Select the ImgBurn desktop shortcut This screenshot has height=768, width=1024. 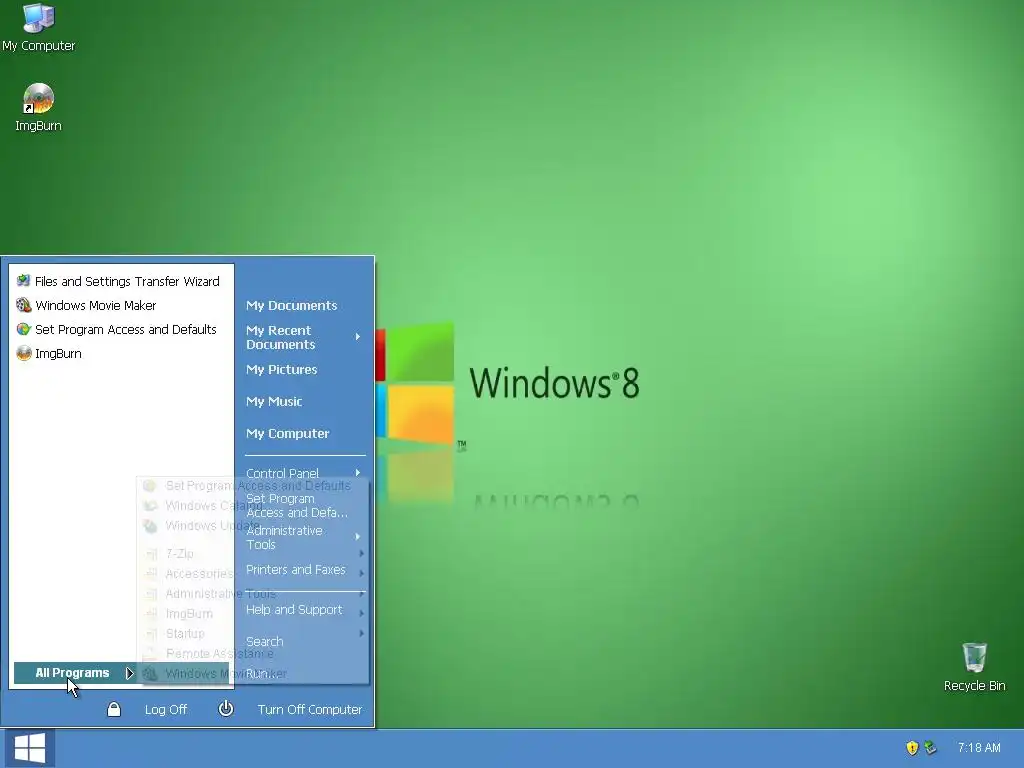tap(39, 108)
